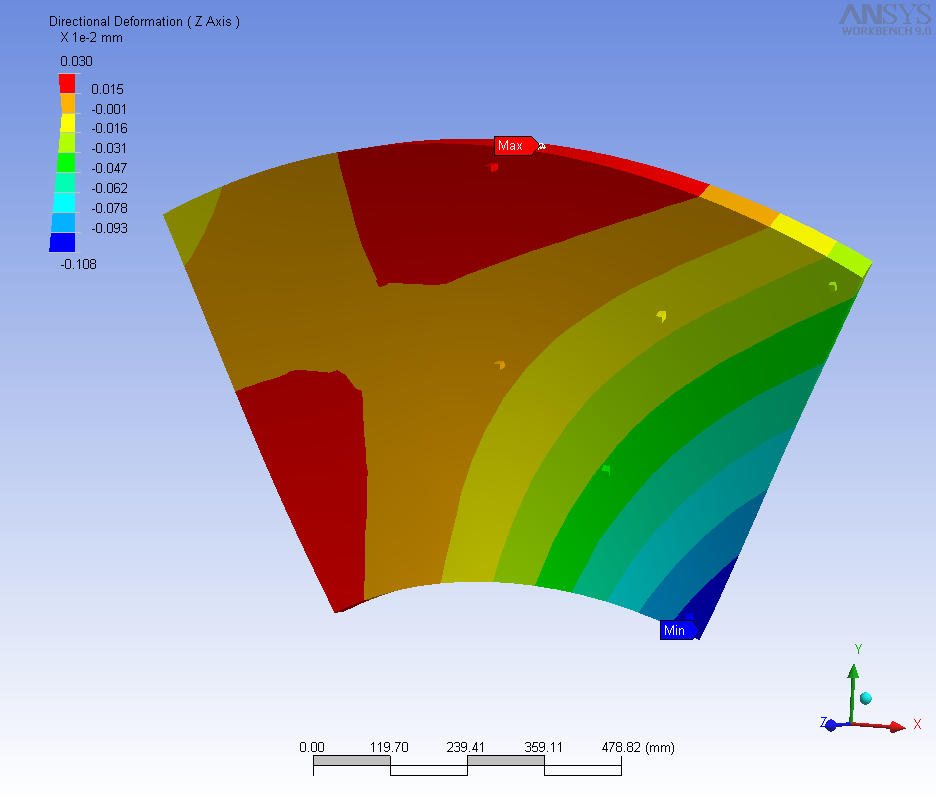Select the yellow probe flag on the model
Image resolution: width=936 pixels, height=800 pixels.
tap(661, 316)
